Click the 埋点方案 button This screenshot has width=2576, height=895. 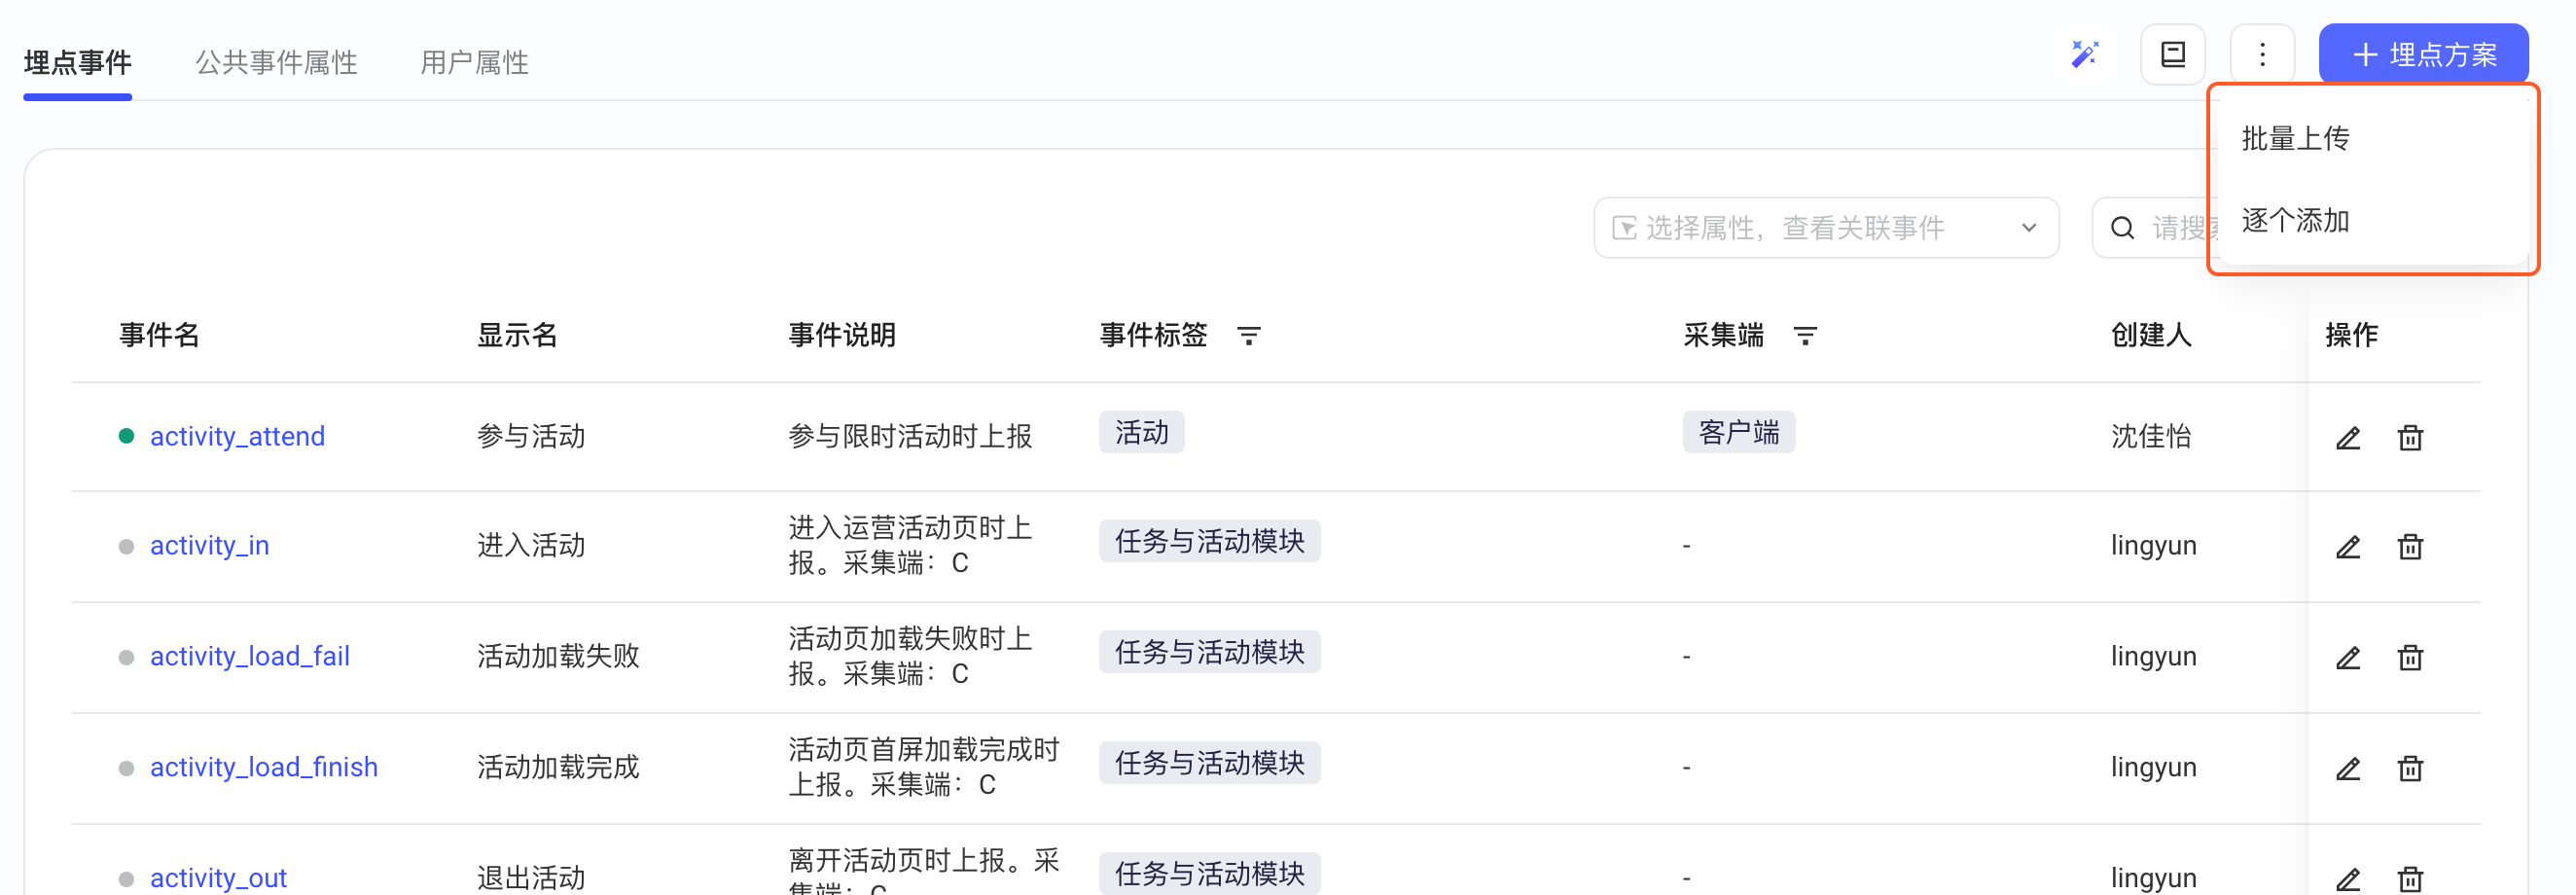[x=2423, y=54]
